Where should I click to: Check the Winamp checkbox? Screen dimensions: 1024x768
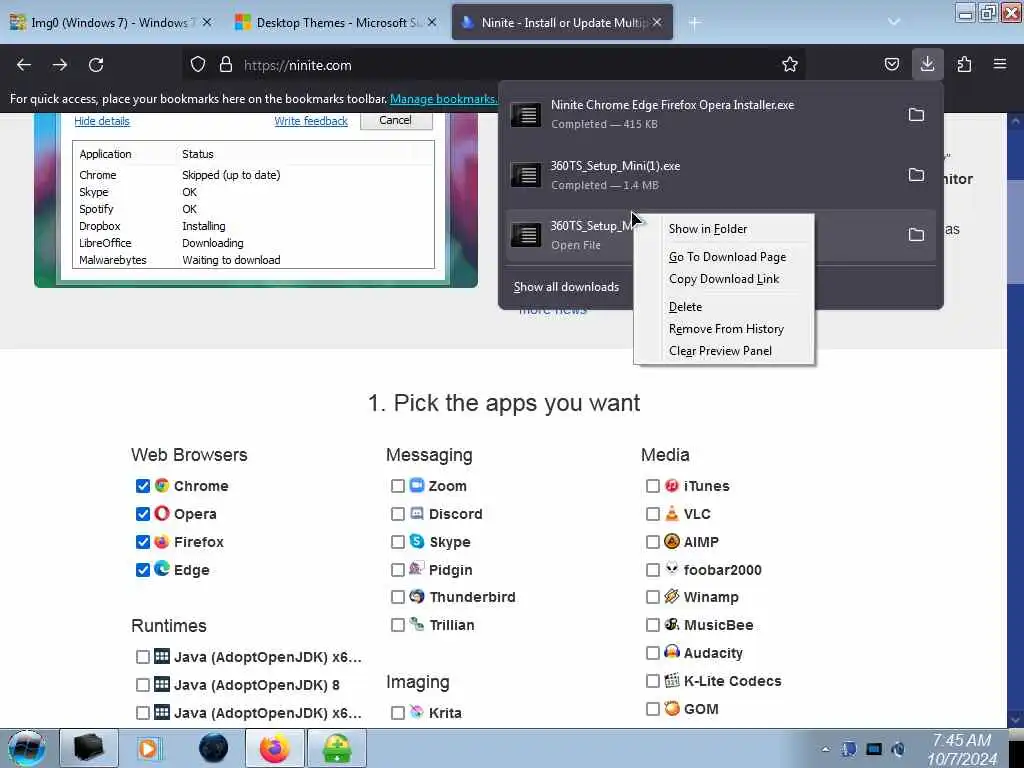[652, 597]
